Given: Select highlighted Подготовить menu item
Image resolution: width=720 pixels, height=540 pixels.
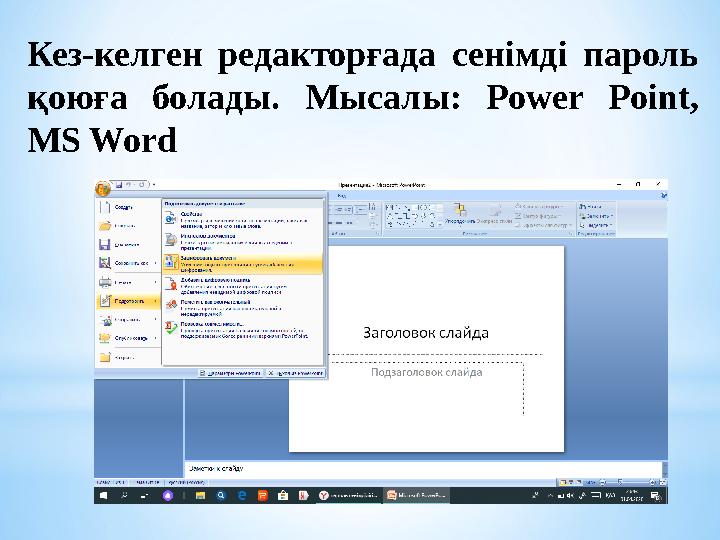Looking at the screenshot, I should (x=128, y=301).
